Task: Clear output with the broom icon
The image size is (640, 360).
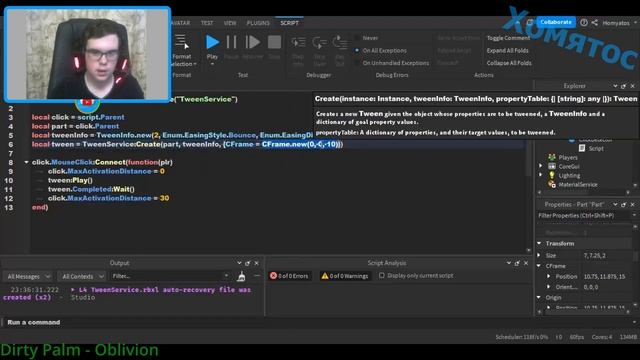Action: point(241,276)
